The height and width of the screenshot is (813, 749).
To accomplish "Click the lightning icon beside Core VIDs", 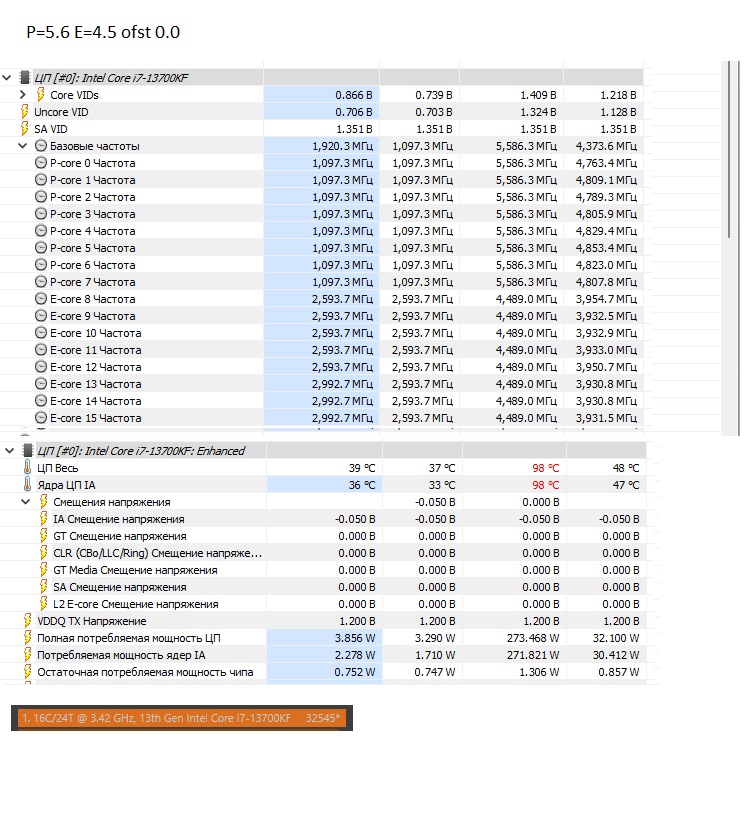I will click(x=40, y=94).
